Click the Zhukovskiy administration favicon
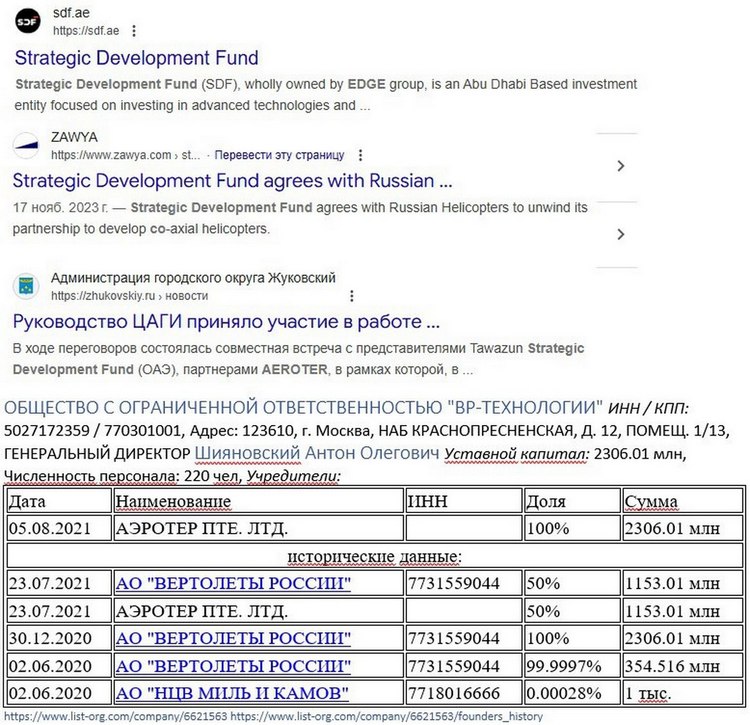750x725 pixels. point(26,286)
